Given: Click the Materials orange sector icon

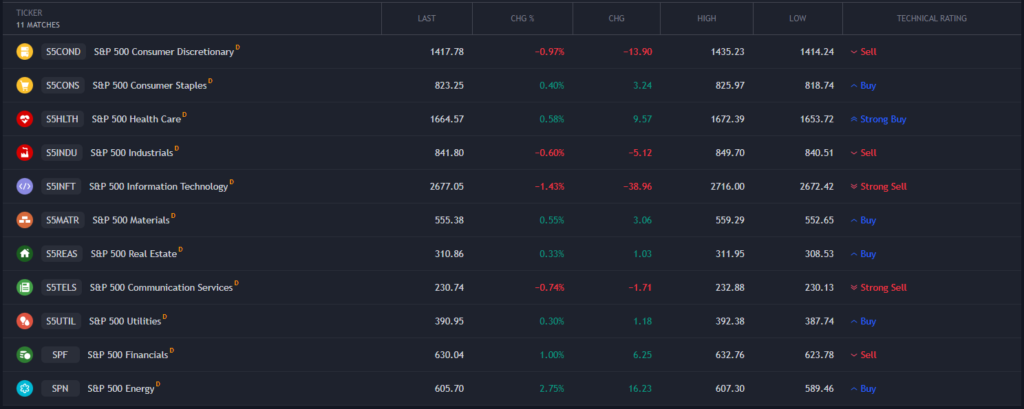Looking at the screenshot, I should coord(25,220).
